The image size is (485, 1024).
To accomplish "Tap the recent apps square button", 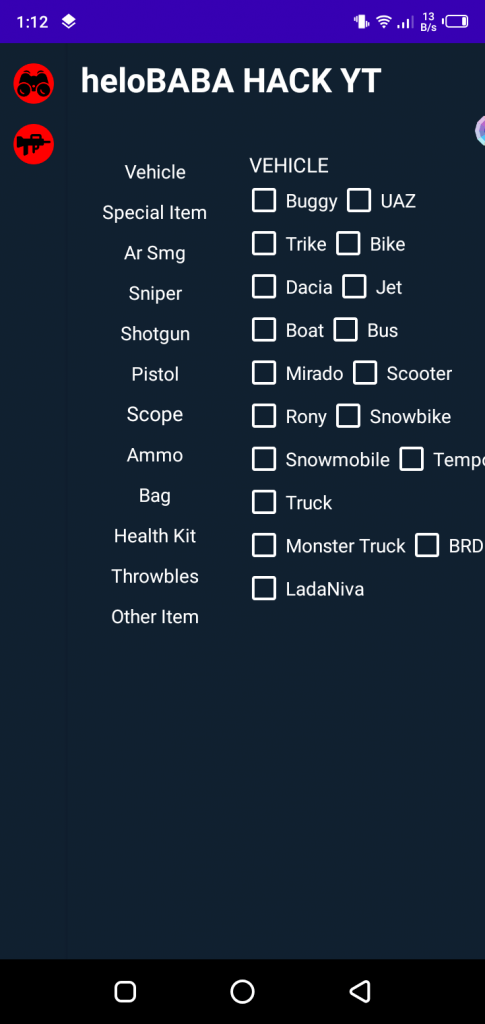I will point(125,991).
